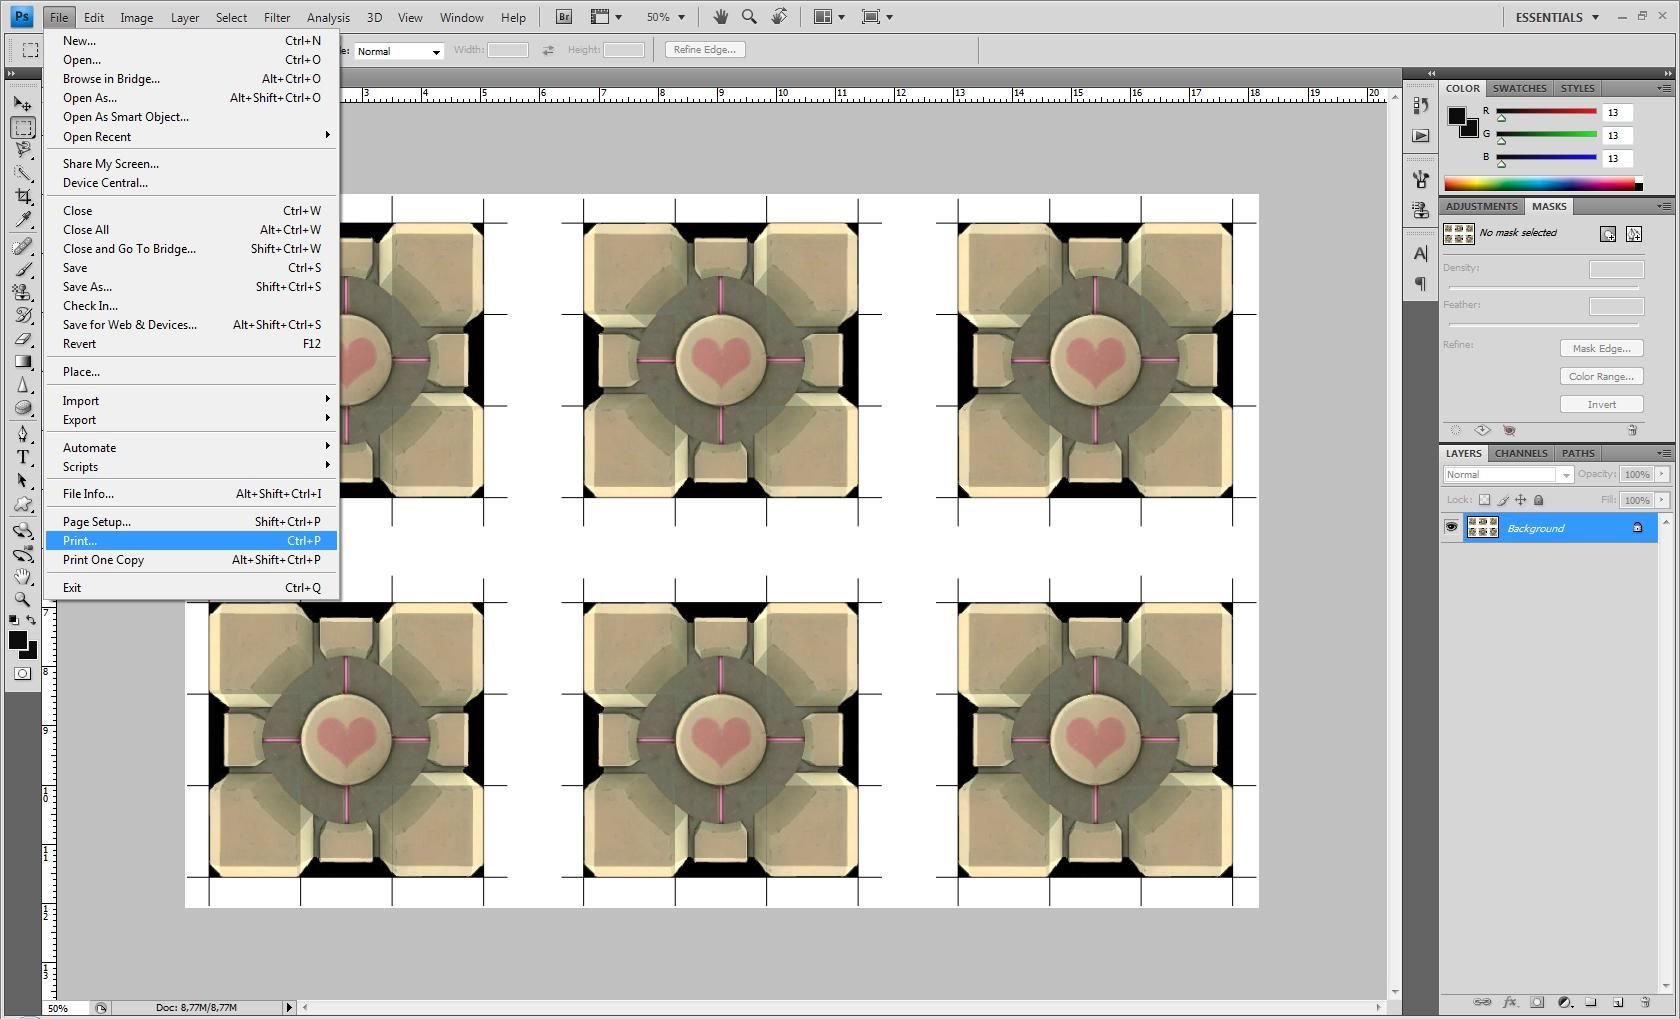This screenshot has height=1019, width=1680.
Task: Select the Path Selection arrow tool
Action: pyautogui.click(x=23, y=480)
